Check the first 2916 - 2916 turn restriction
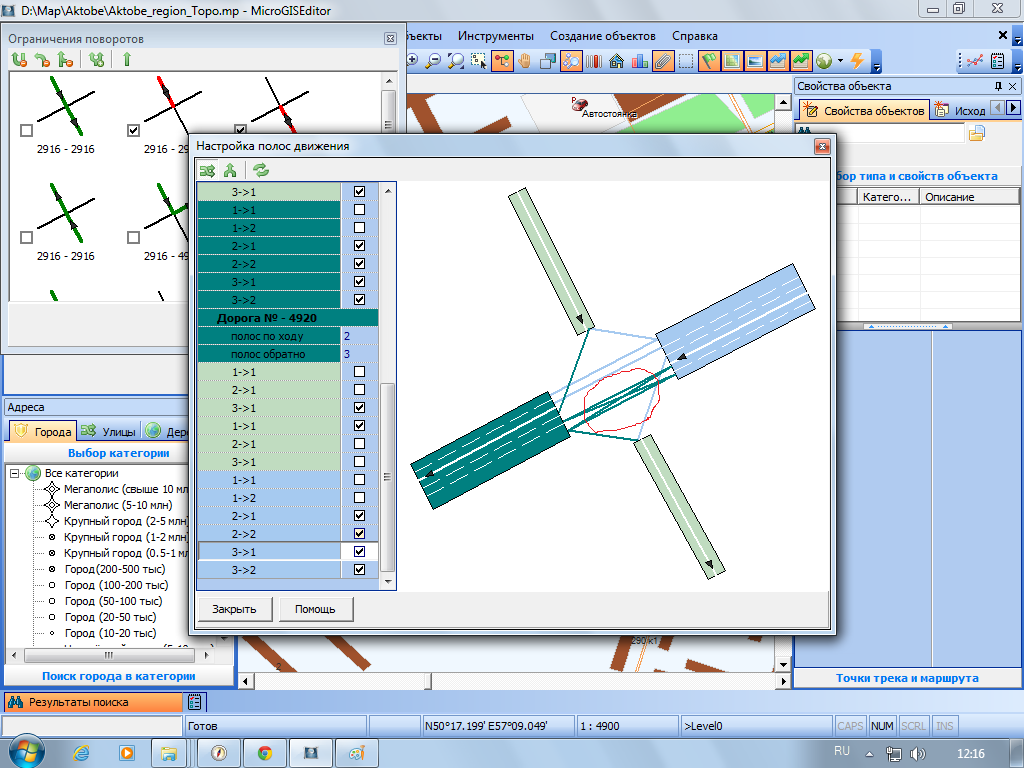 [x=26, y=131]
